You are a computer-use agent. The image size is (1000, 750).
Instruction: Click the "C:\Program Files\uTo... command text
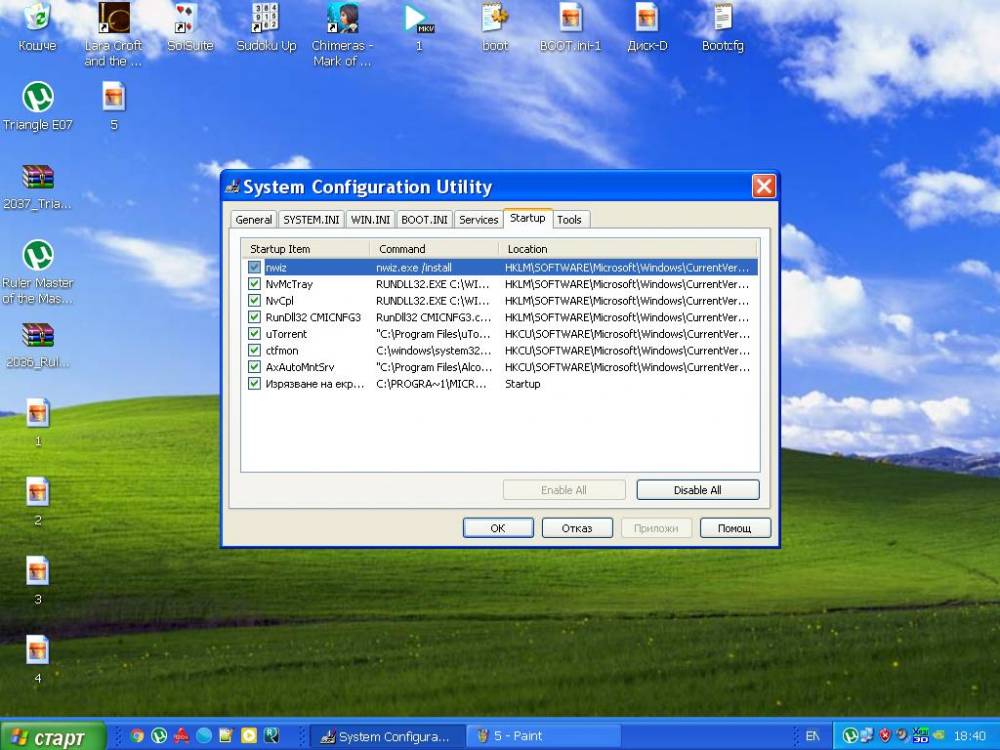(x=433, y=334)
